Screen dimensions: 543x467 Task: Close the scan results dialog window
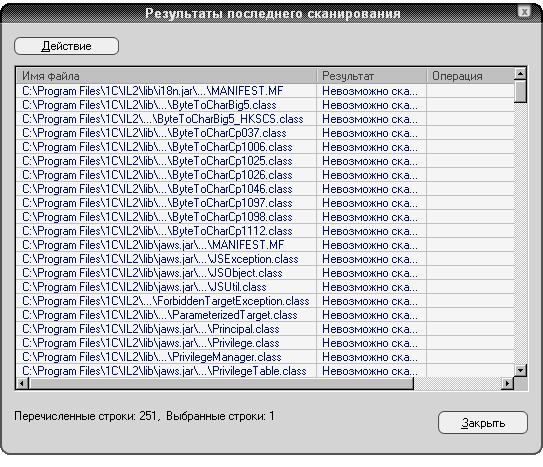pos(524,12)
